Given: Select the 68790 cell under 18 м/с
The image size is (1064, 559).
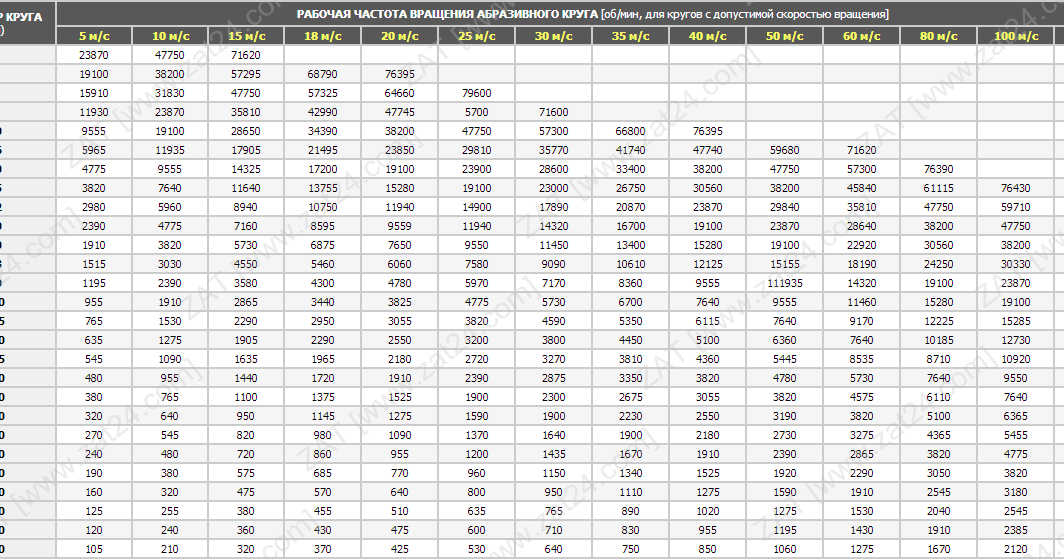Looking at the screenshot, I should pyautogui.click(x=322, y=74).
